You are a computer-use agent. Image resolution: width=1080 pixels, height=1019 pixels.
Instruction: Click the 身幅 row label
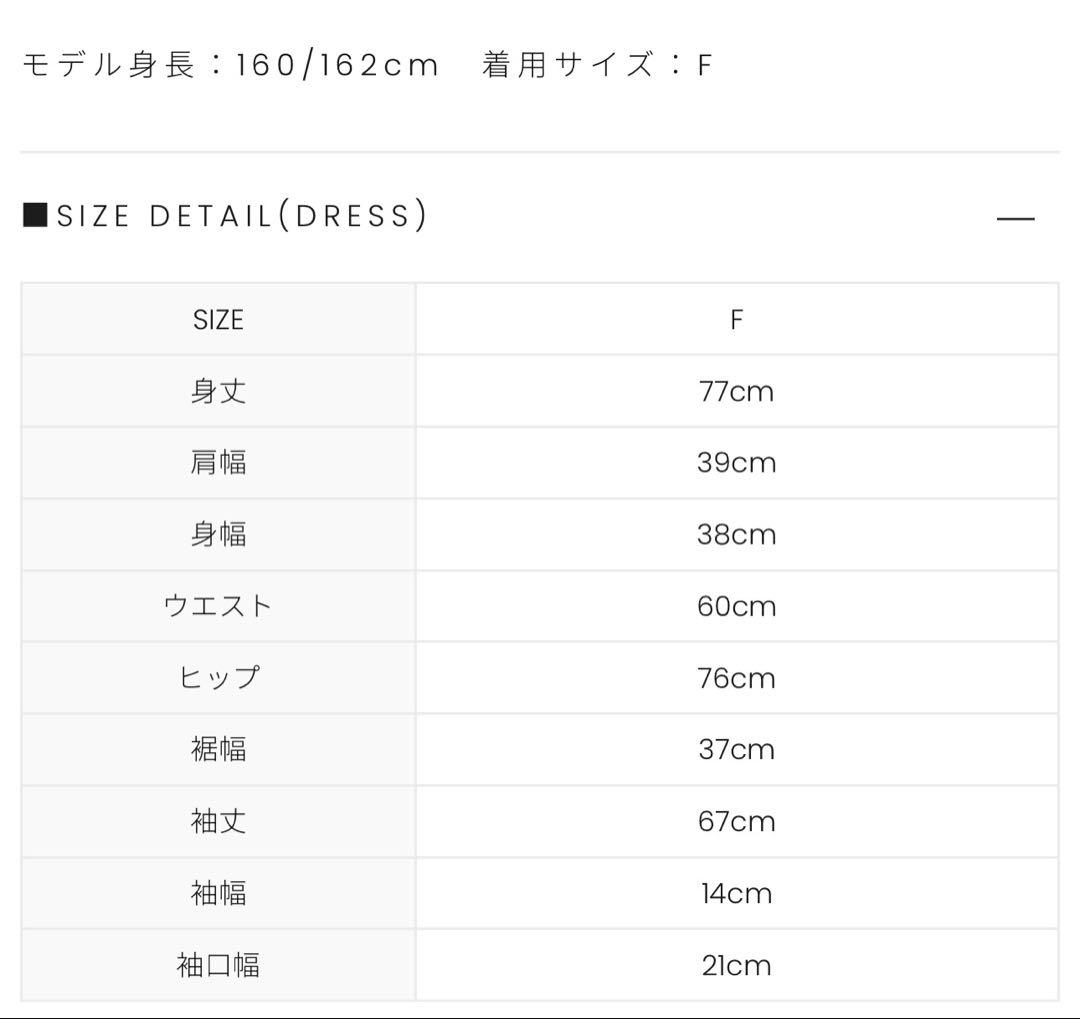pyautogui.click(x=218, y=534)
